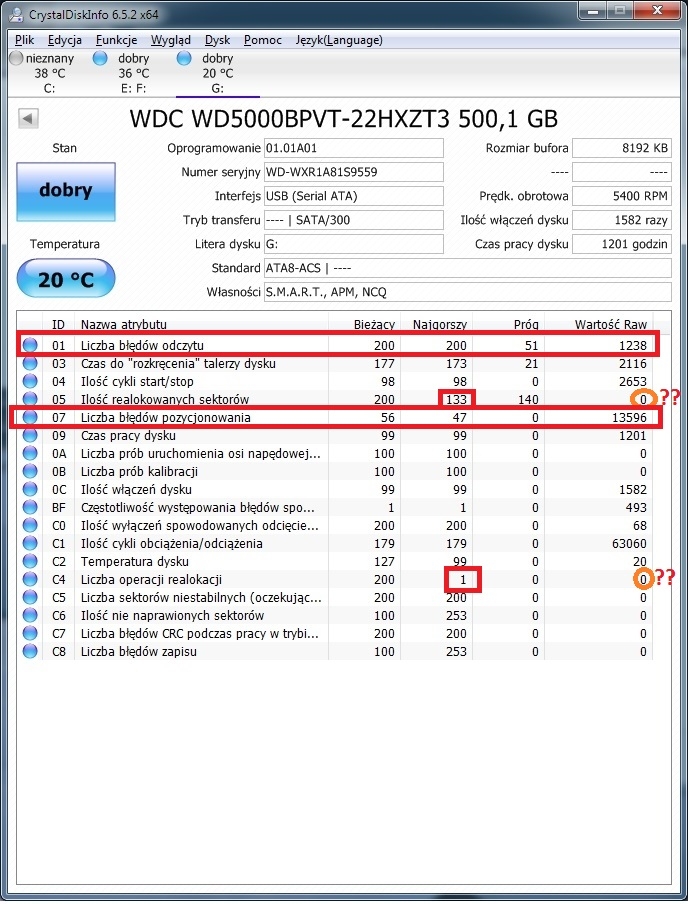The width and height of the screenshot is (692, 904).
Task: Click the Bieżący column header
Action: click(x=363, y=324)
